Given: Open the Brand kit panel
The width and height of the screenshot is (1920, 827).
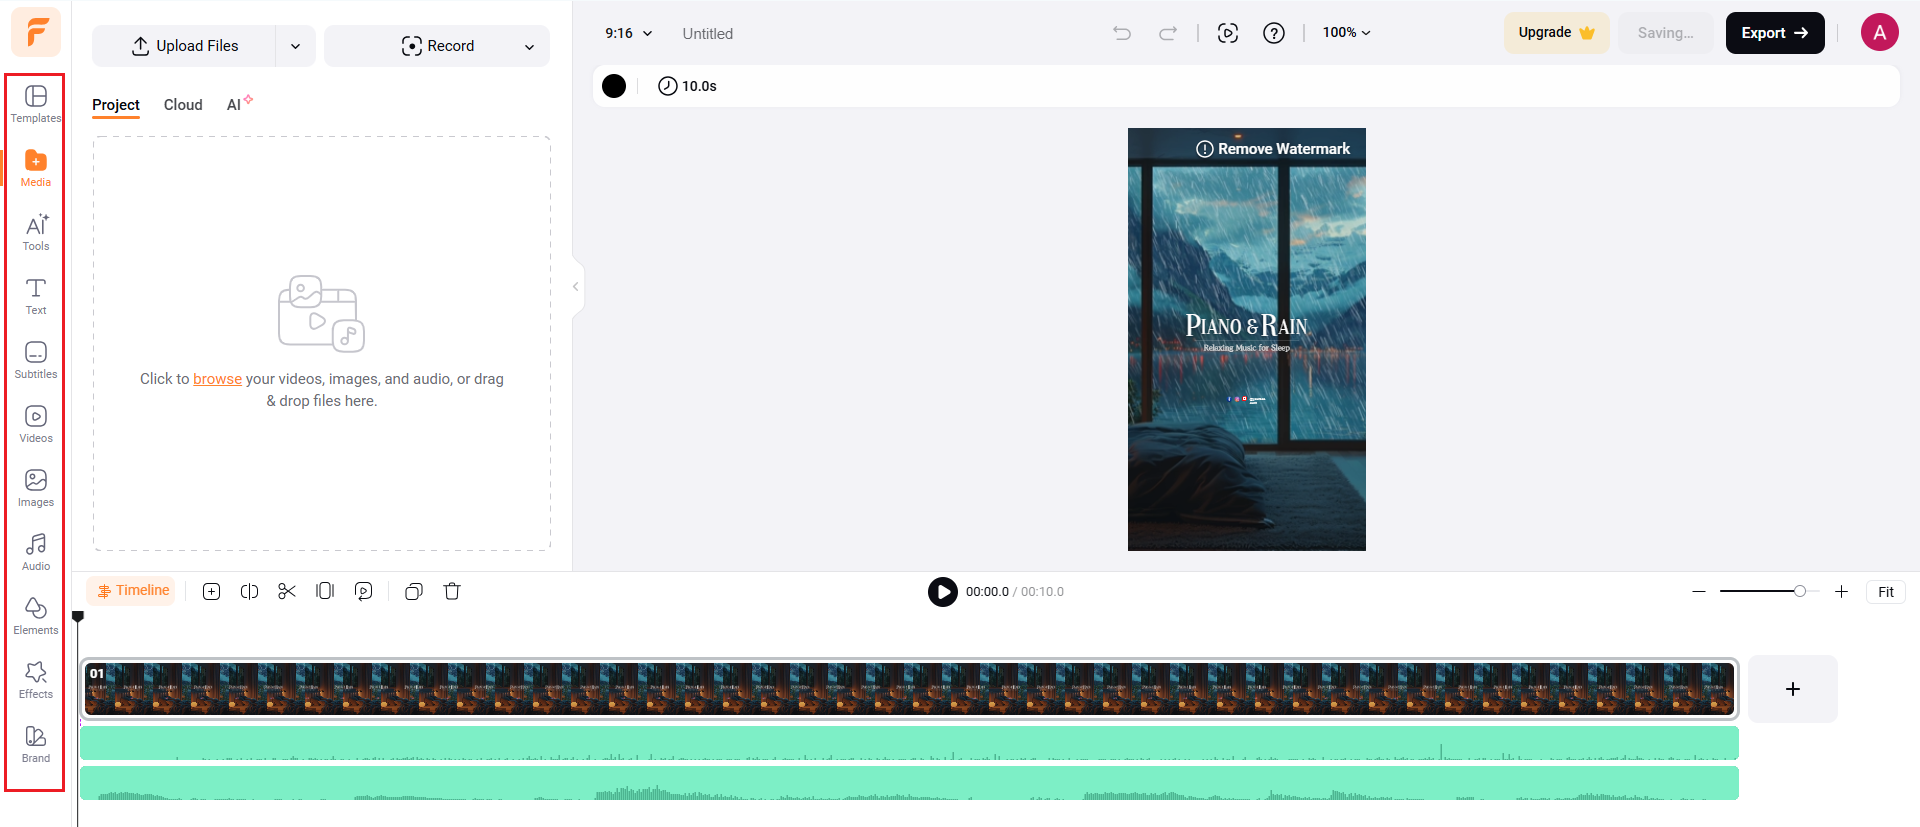Looking at the screenshot, I should pos(36,744).
